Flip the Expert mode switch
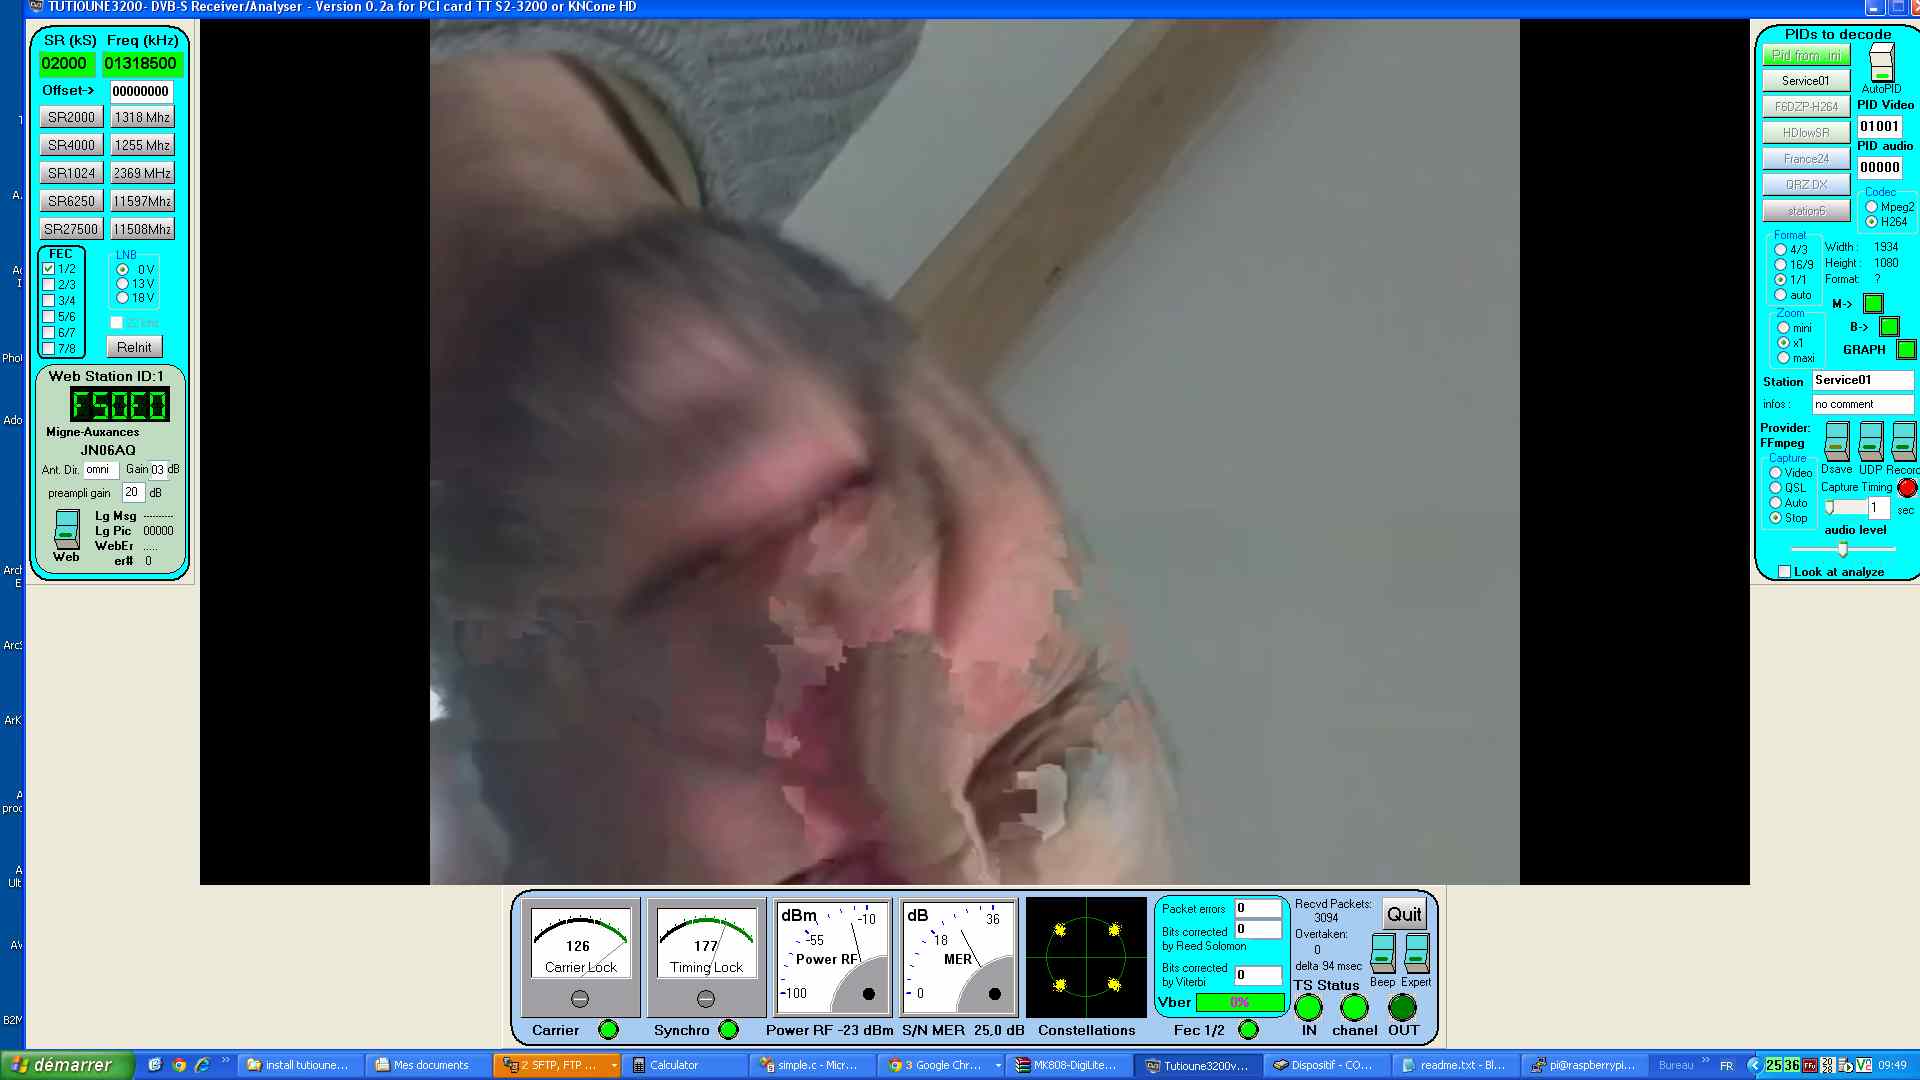 pos(1417,953)
